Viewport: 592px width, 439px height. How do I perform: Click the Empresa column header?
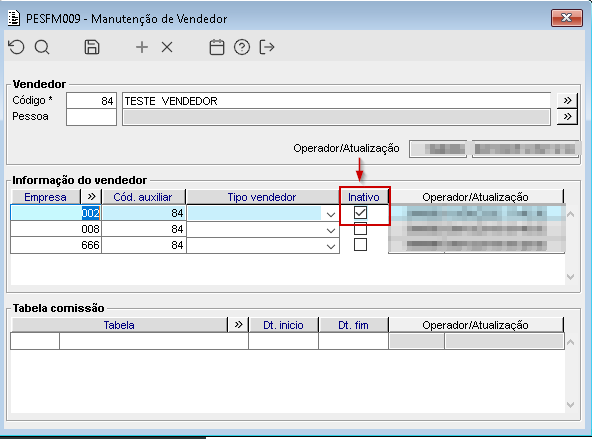(46, 197)
